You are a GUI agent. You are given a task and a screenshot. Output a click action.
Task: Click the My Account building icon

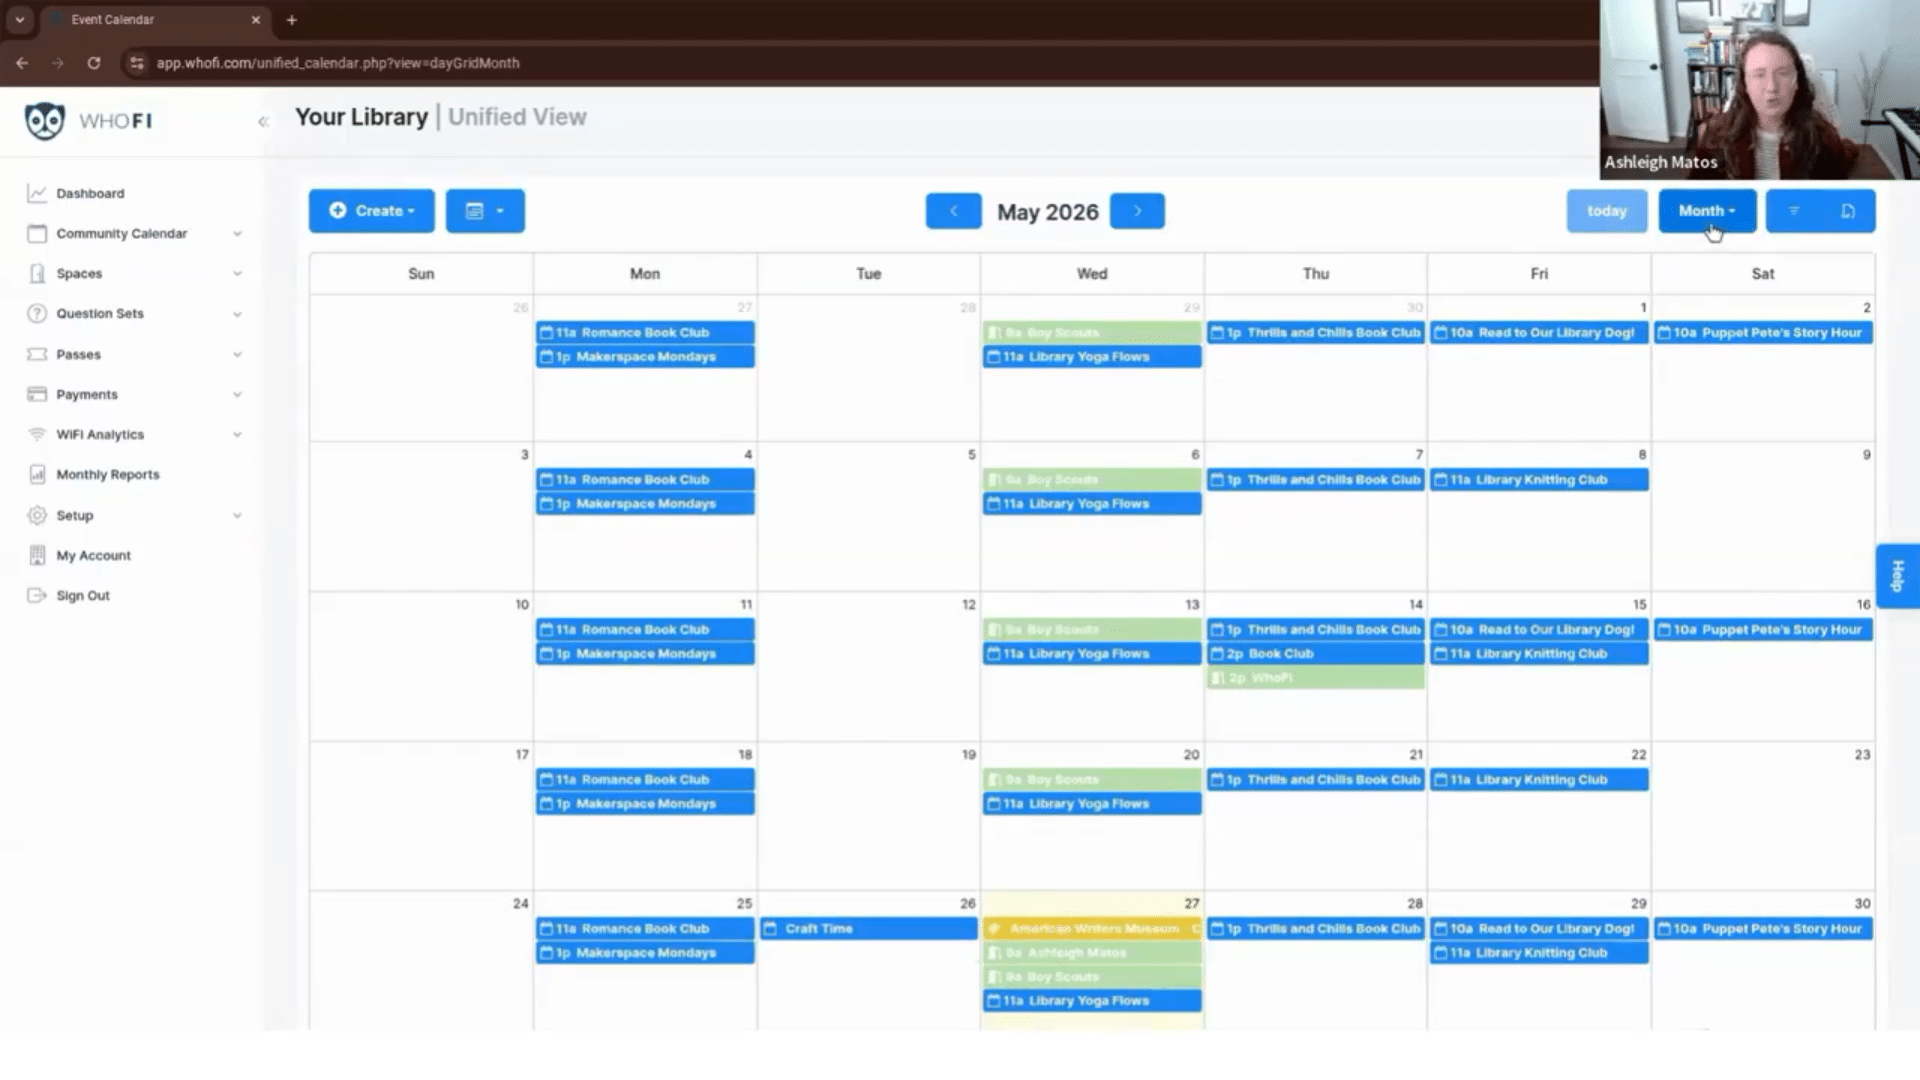tap(37, 555)
